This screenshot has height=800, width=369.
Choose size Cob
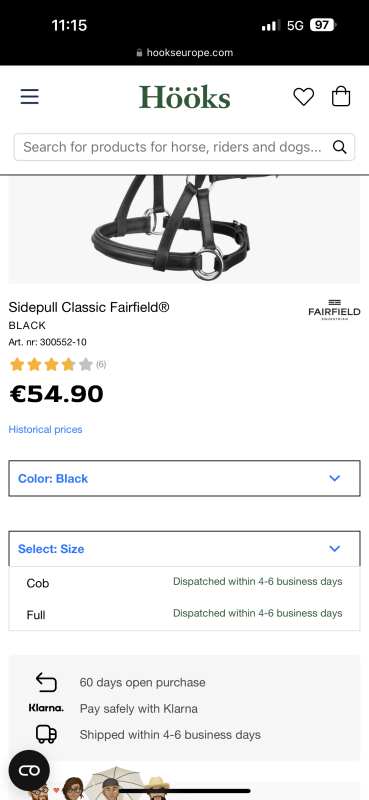(184, 583)
